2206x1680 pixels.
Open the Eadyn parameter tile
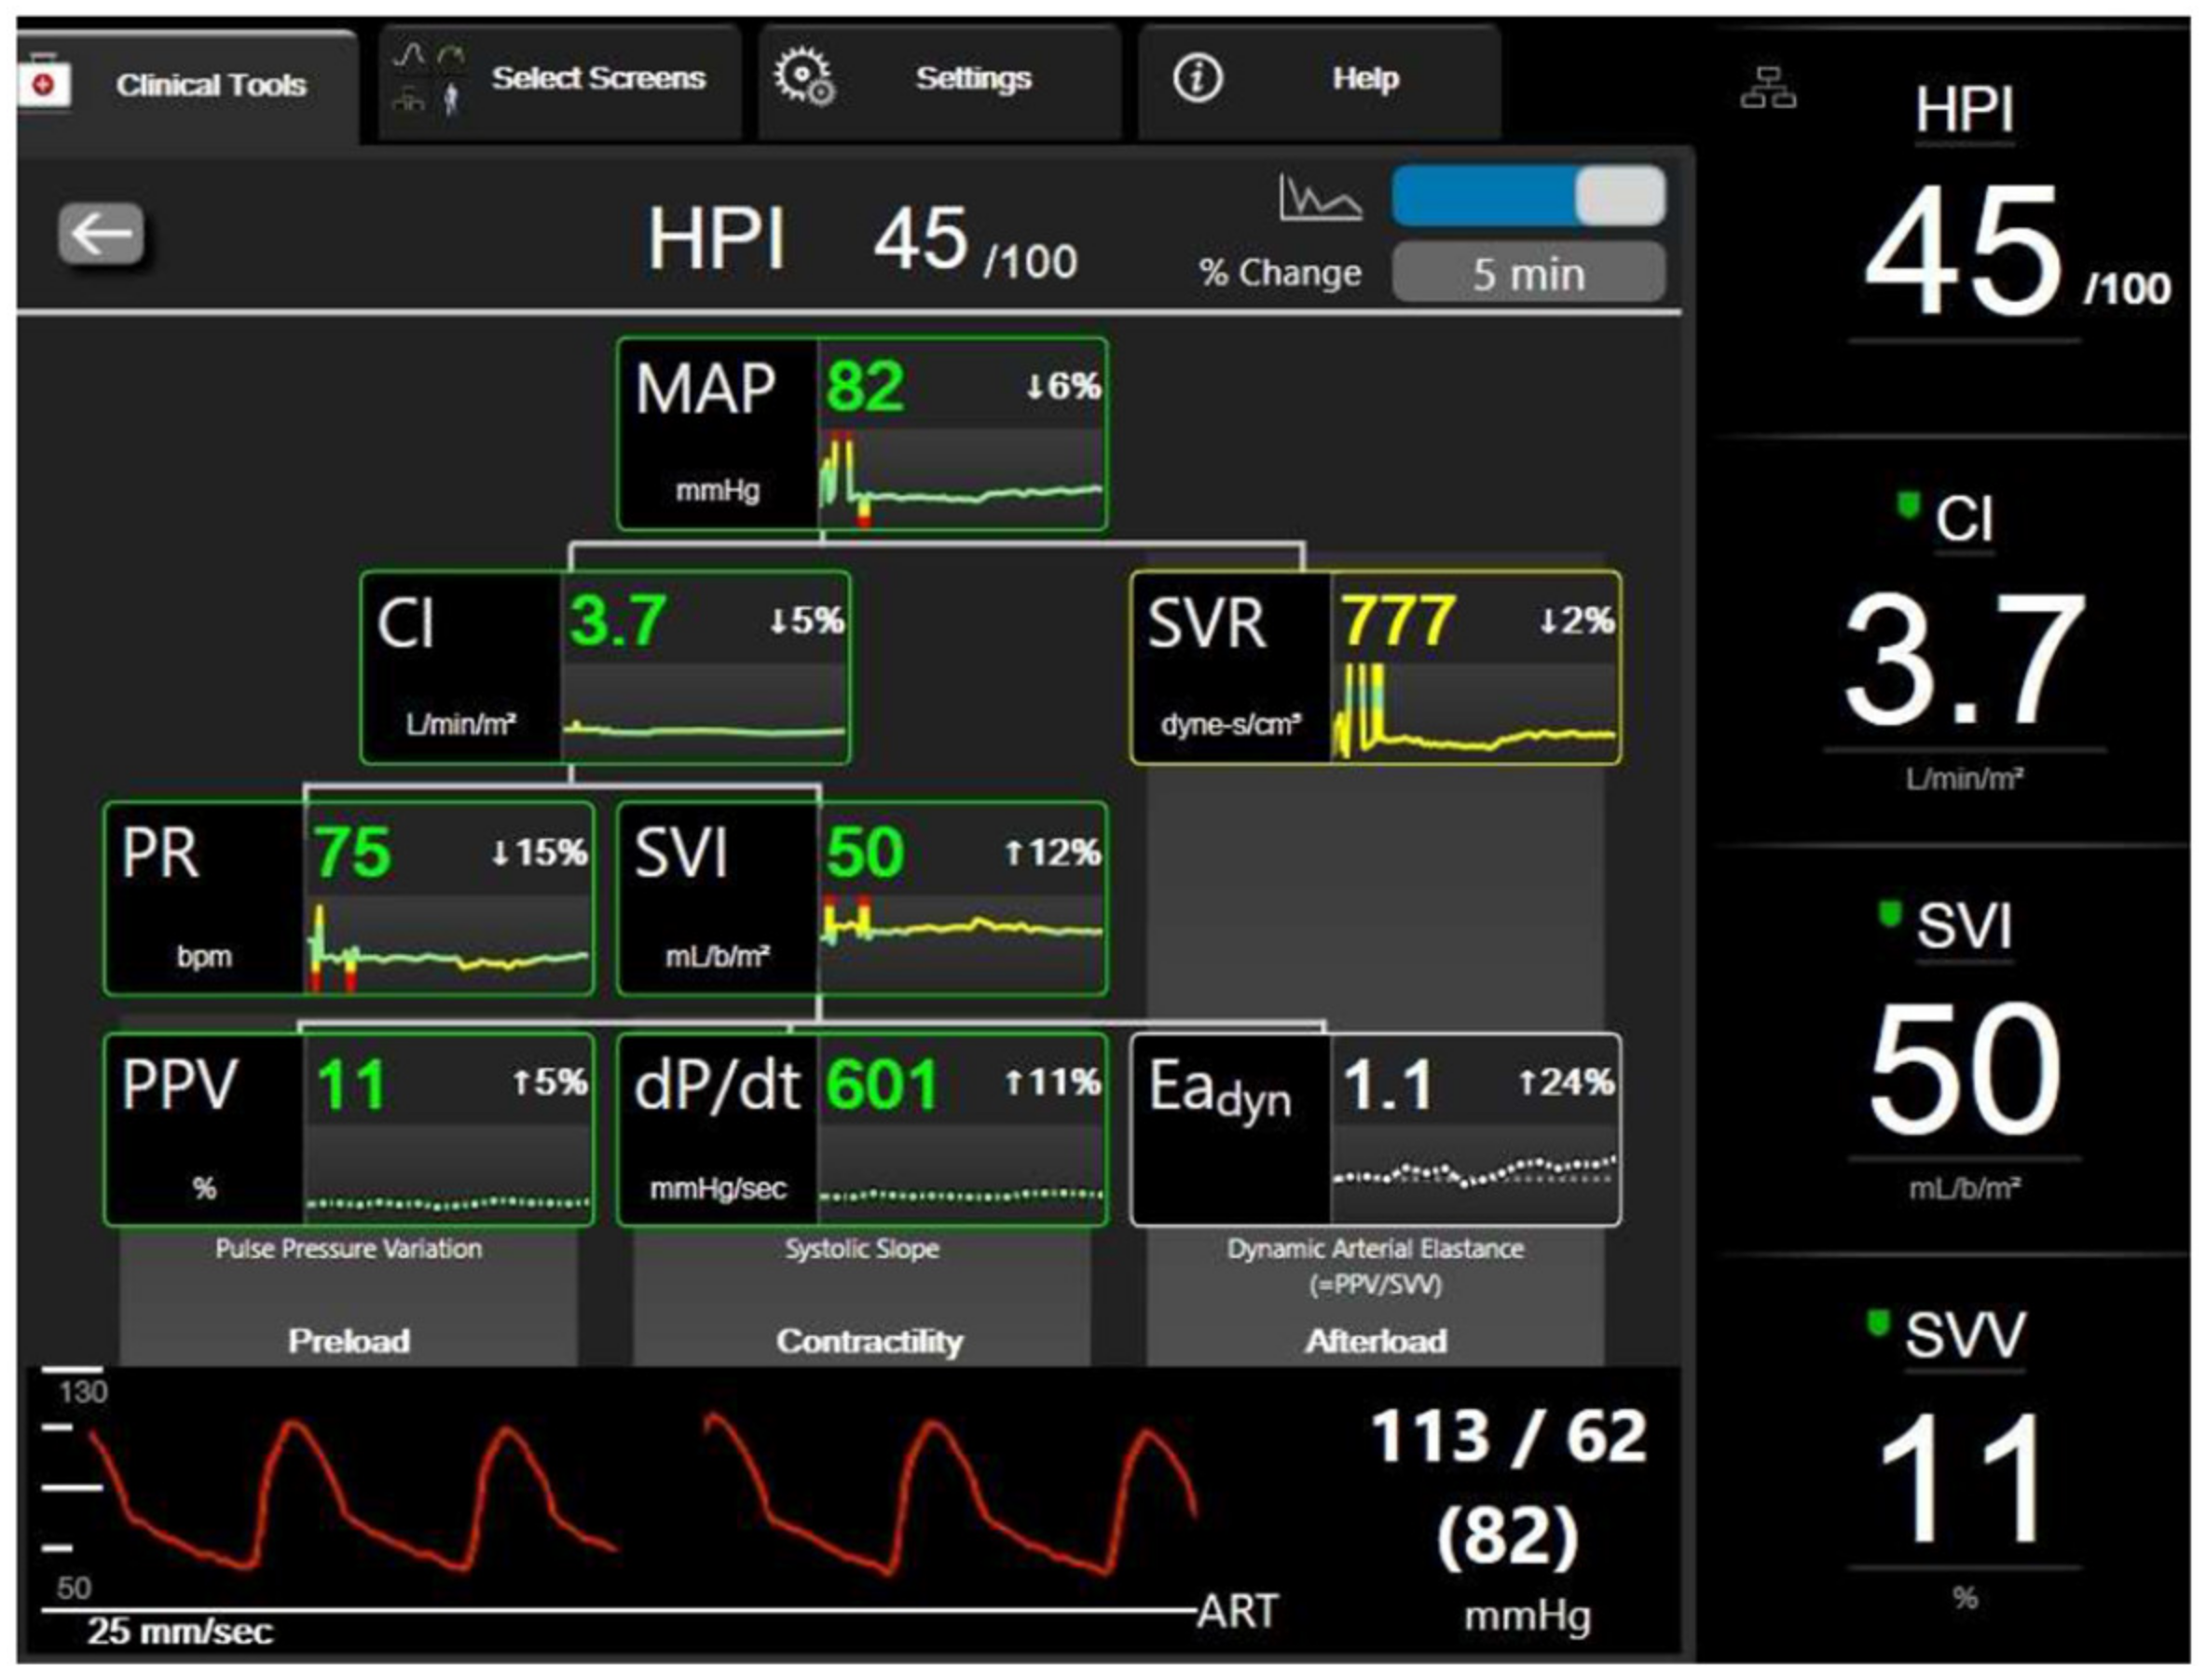pos(1375,1129)
